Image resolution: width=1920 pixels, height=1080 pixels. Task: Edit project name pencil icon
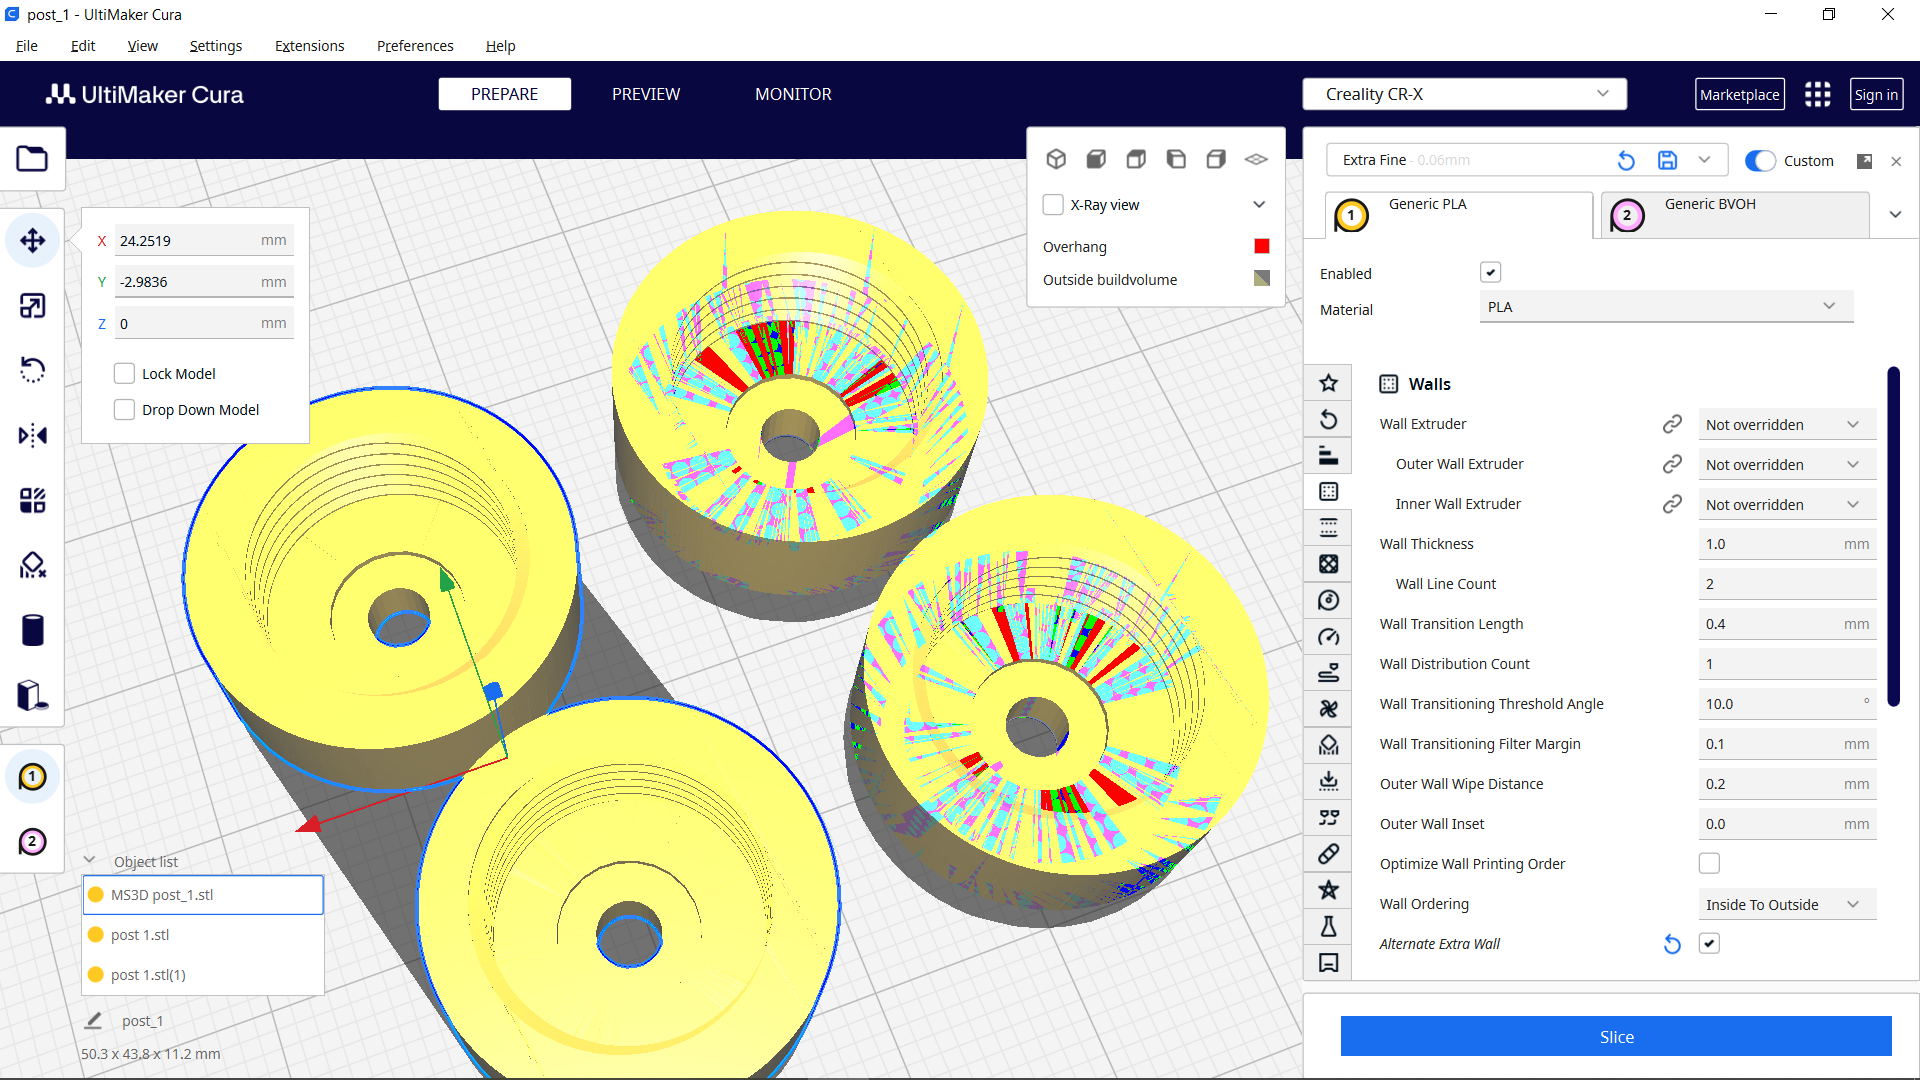click(x=93, y=1021)
